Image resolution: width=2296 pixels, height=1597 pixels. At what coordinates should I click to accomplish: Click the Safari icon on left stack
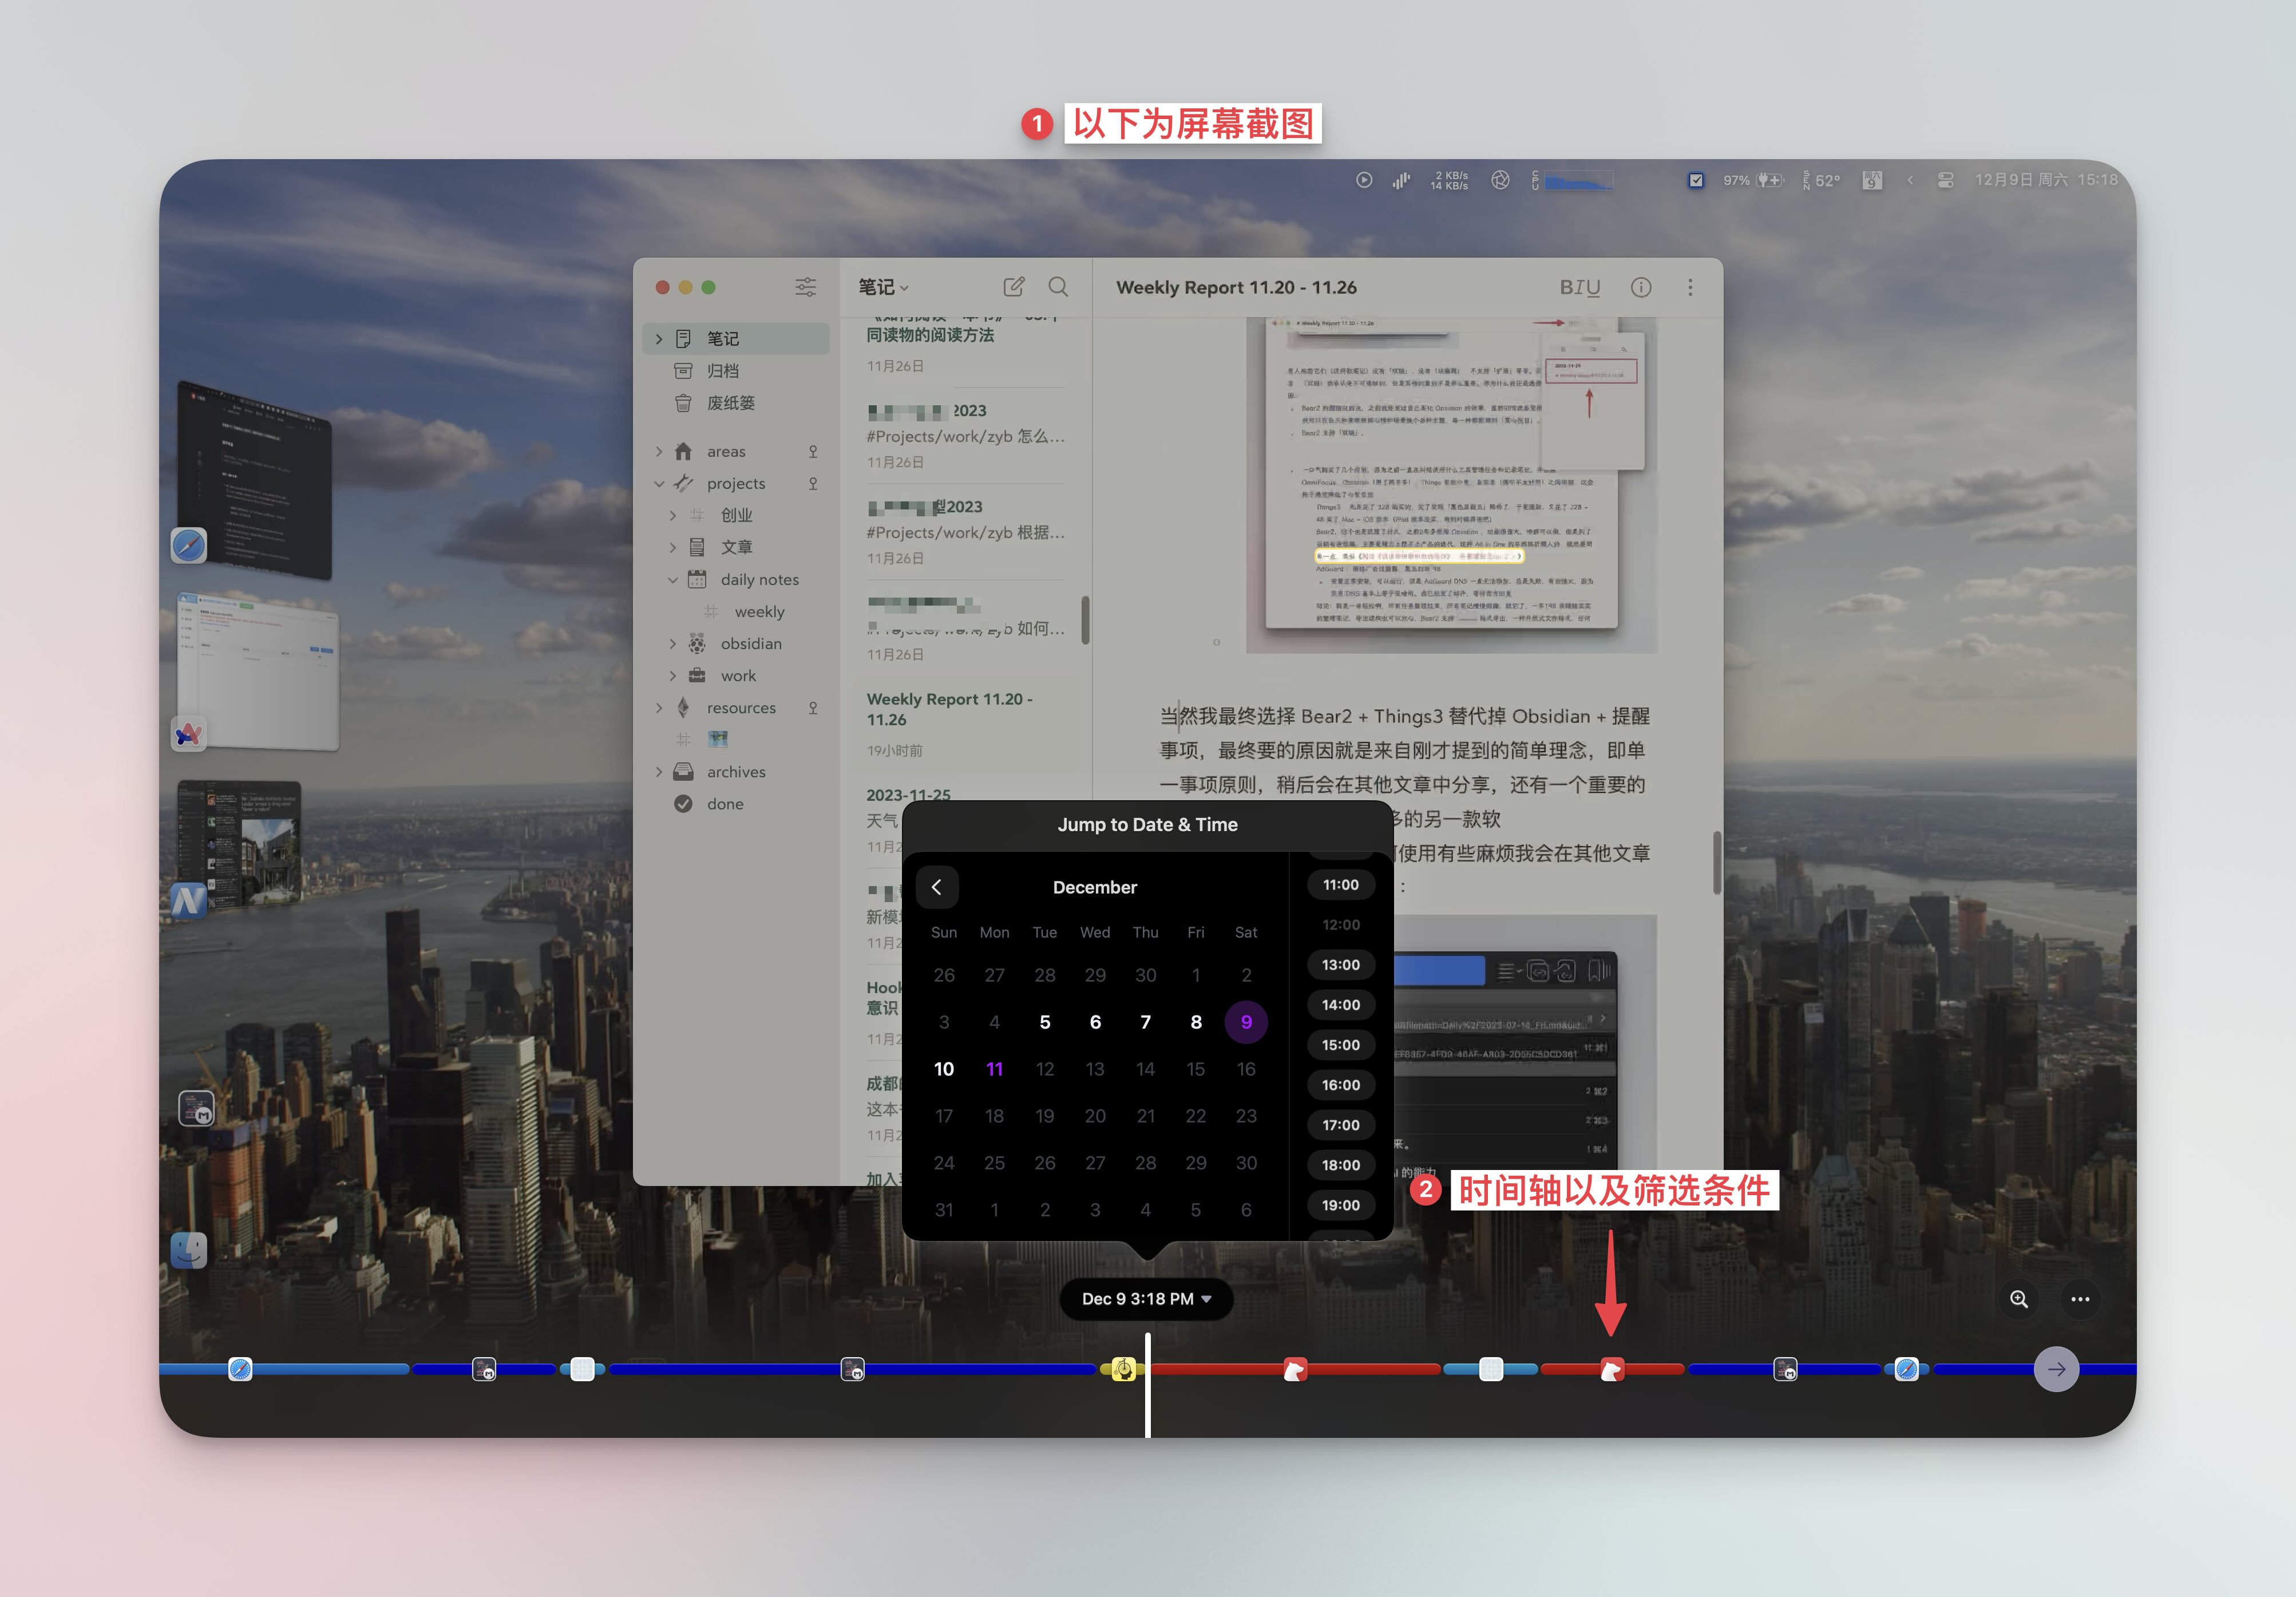click(x=189, y=545)
